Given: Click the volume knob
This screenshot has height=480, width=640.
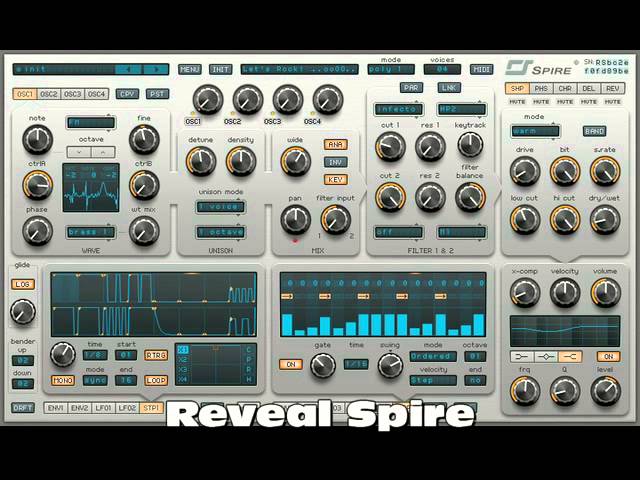Looking at the screenshot, I should point(605,293).
